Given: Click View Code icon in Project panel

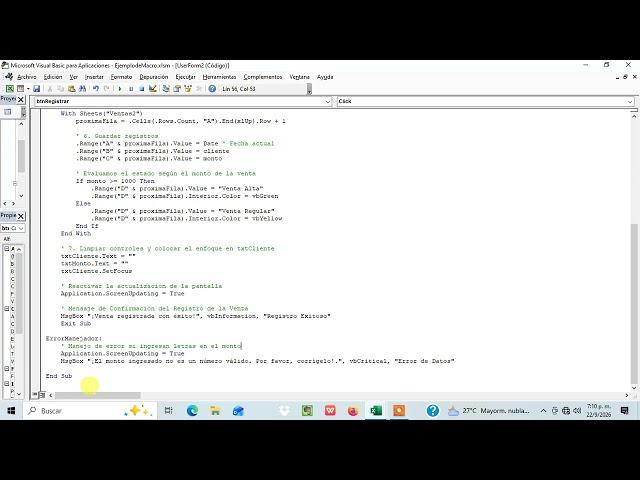Looking at the screenshot, I should (7, 112).
